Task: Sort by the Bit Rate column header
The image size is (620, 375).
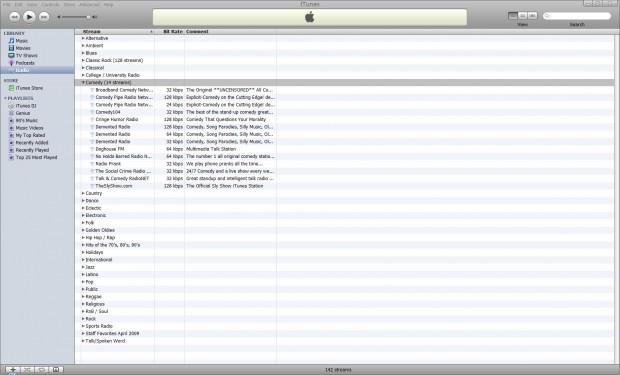Action: pos(169,31)
